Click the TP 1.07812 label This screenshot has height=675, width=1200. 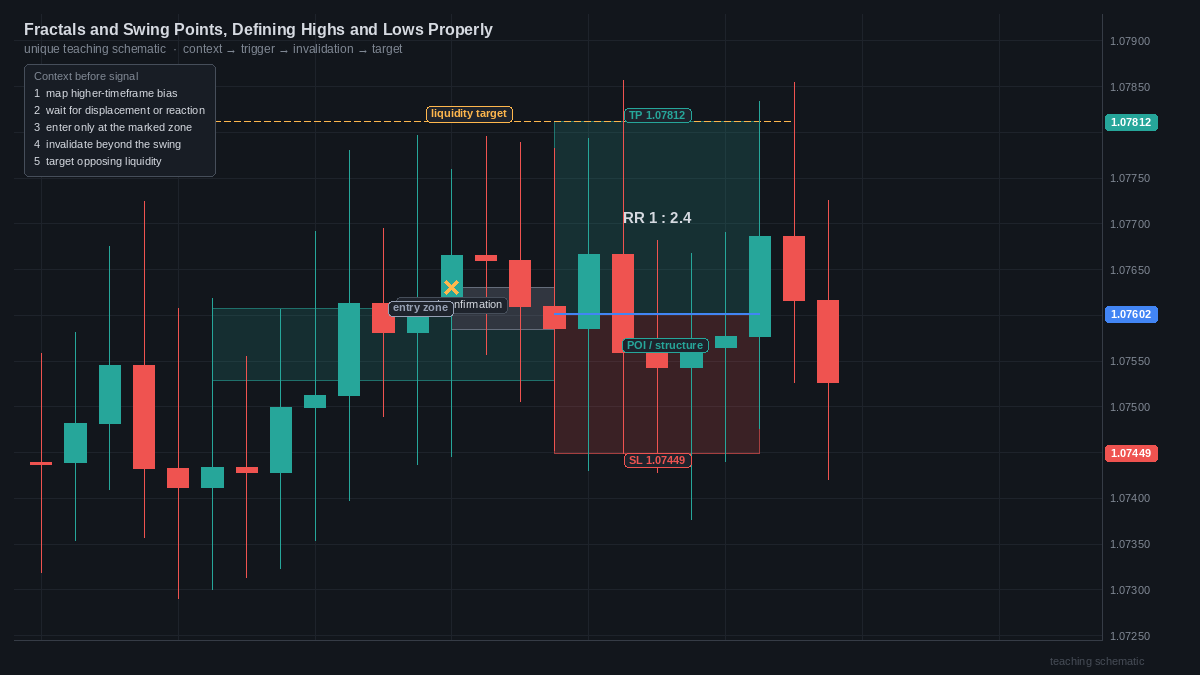click(x=657, y=115)
